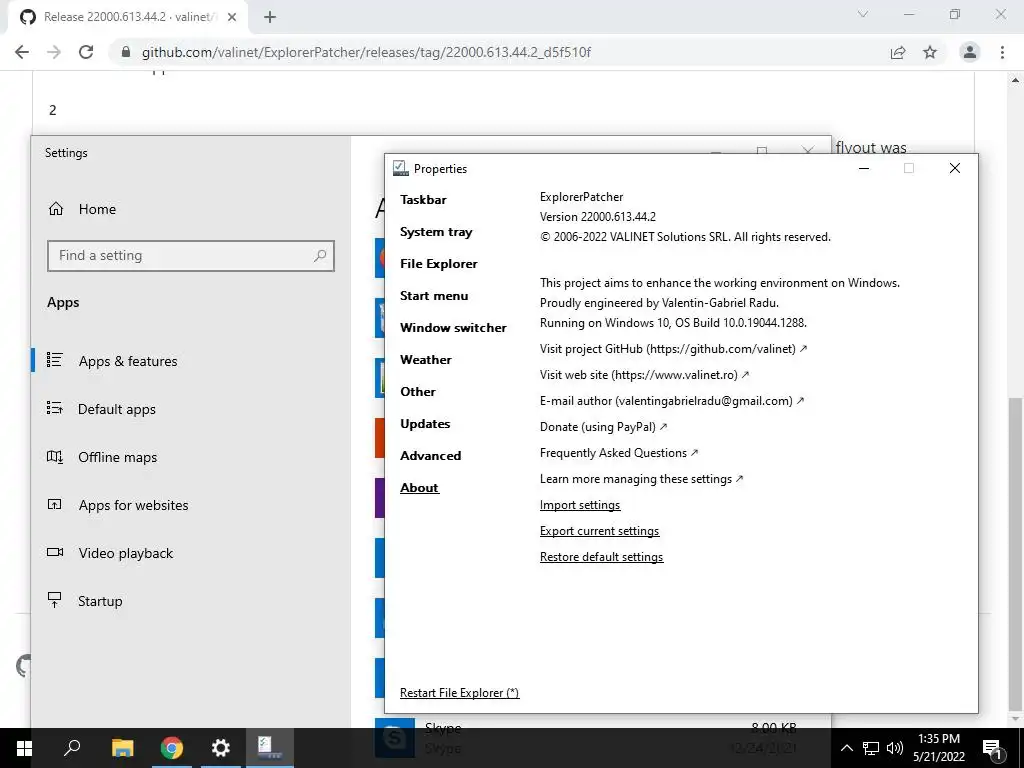Viewport: 1024px width, 768px height.
Task: Click the tab search chevron
Action: tap(863, 14)
